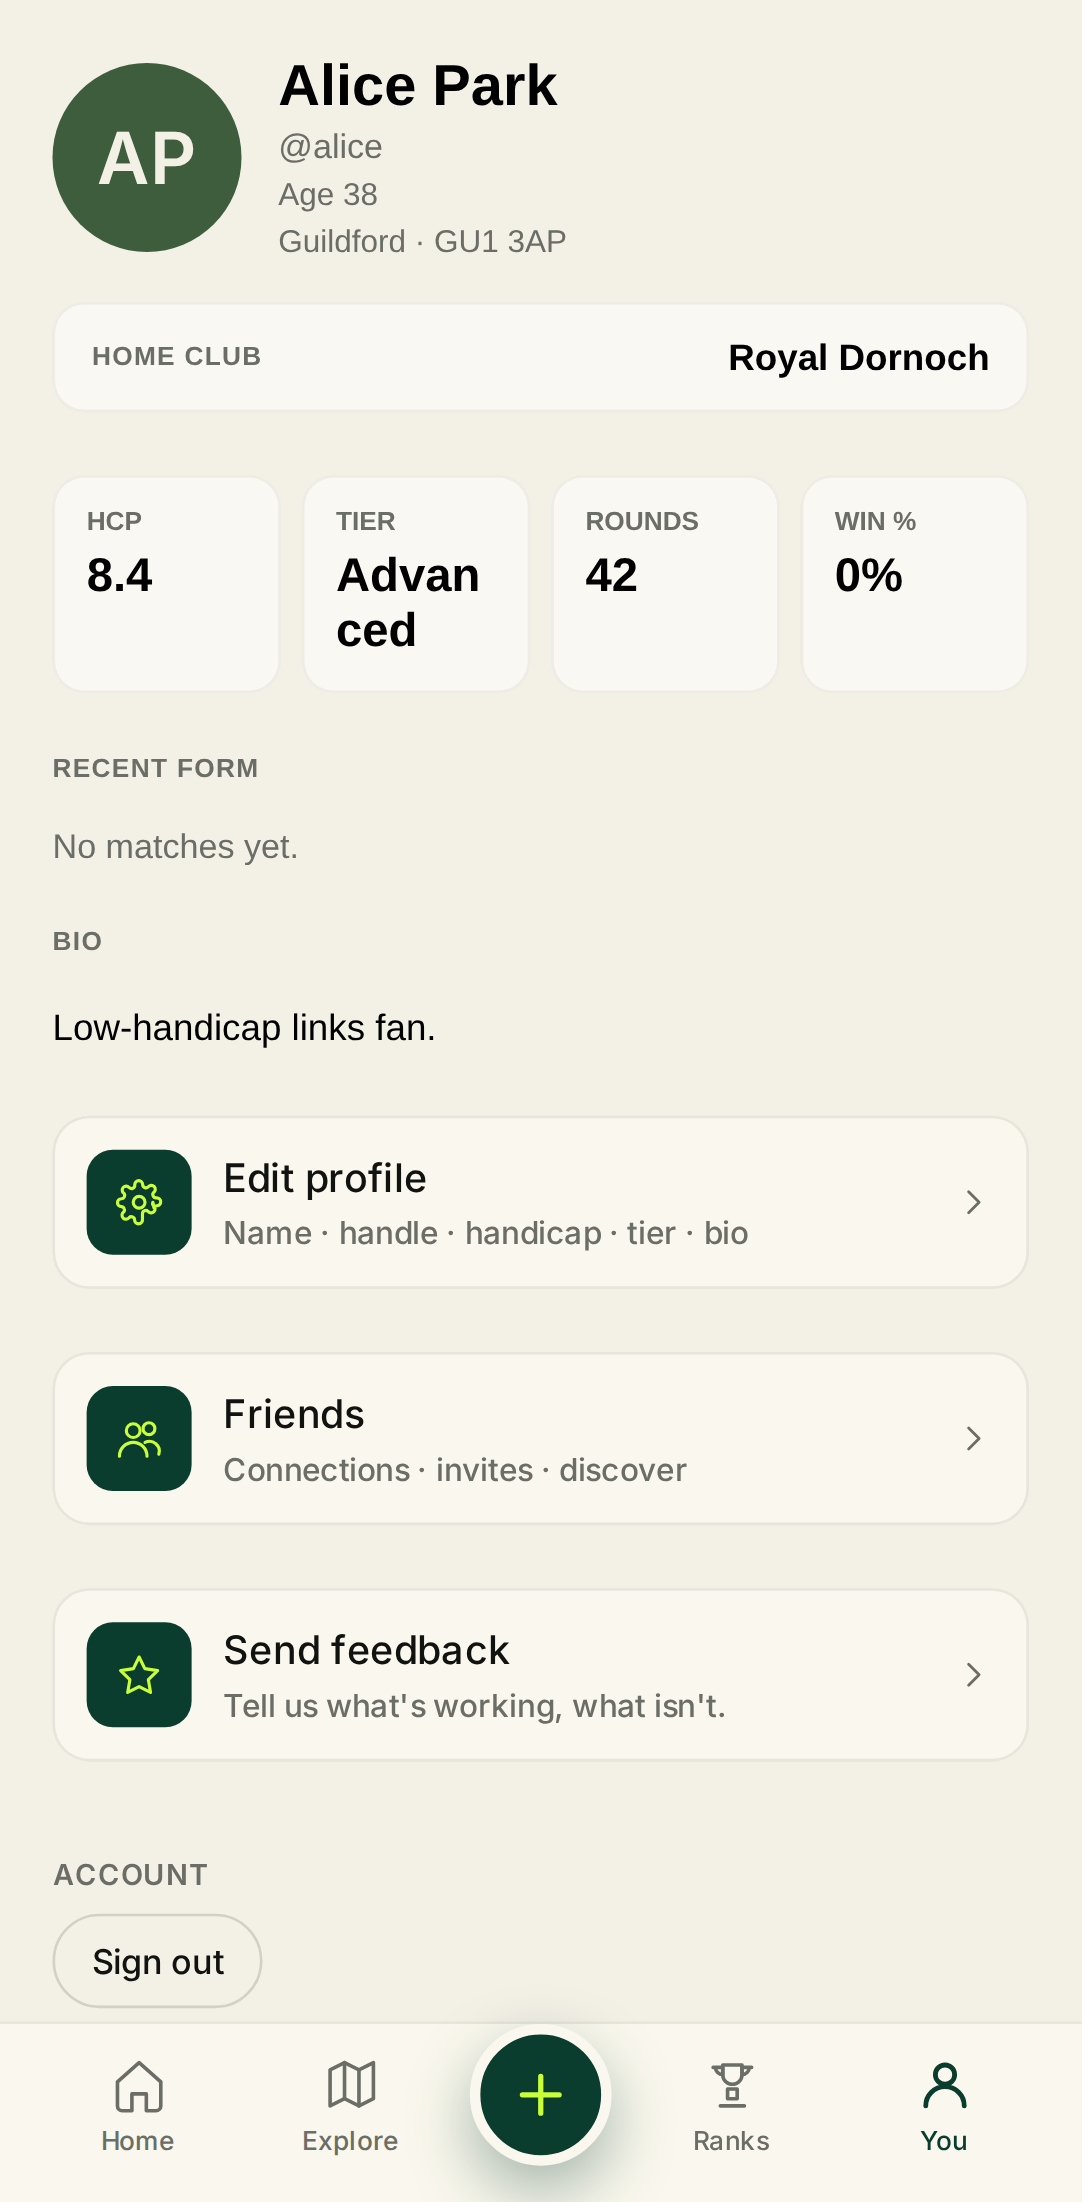Screen dimensions: 1082x2202
Task: Sign out of the account
Action: [157, 1961]
